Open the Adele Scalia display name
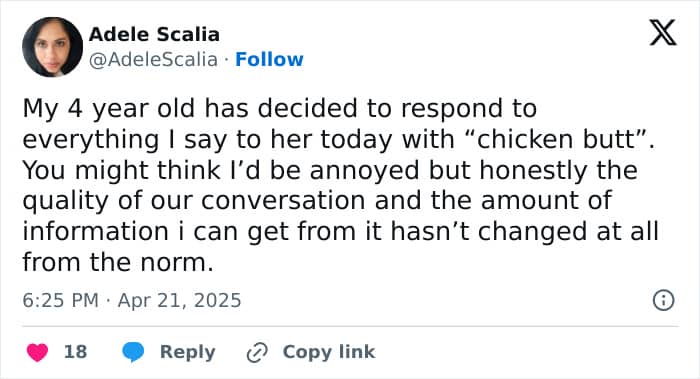Image resolution: width=700 pixels, height=379 pixels. (x=154, y=34)
